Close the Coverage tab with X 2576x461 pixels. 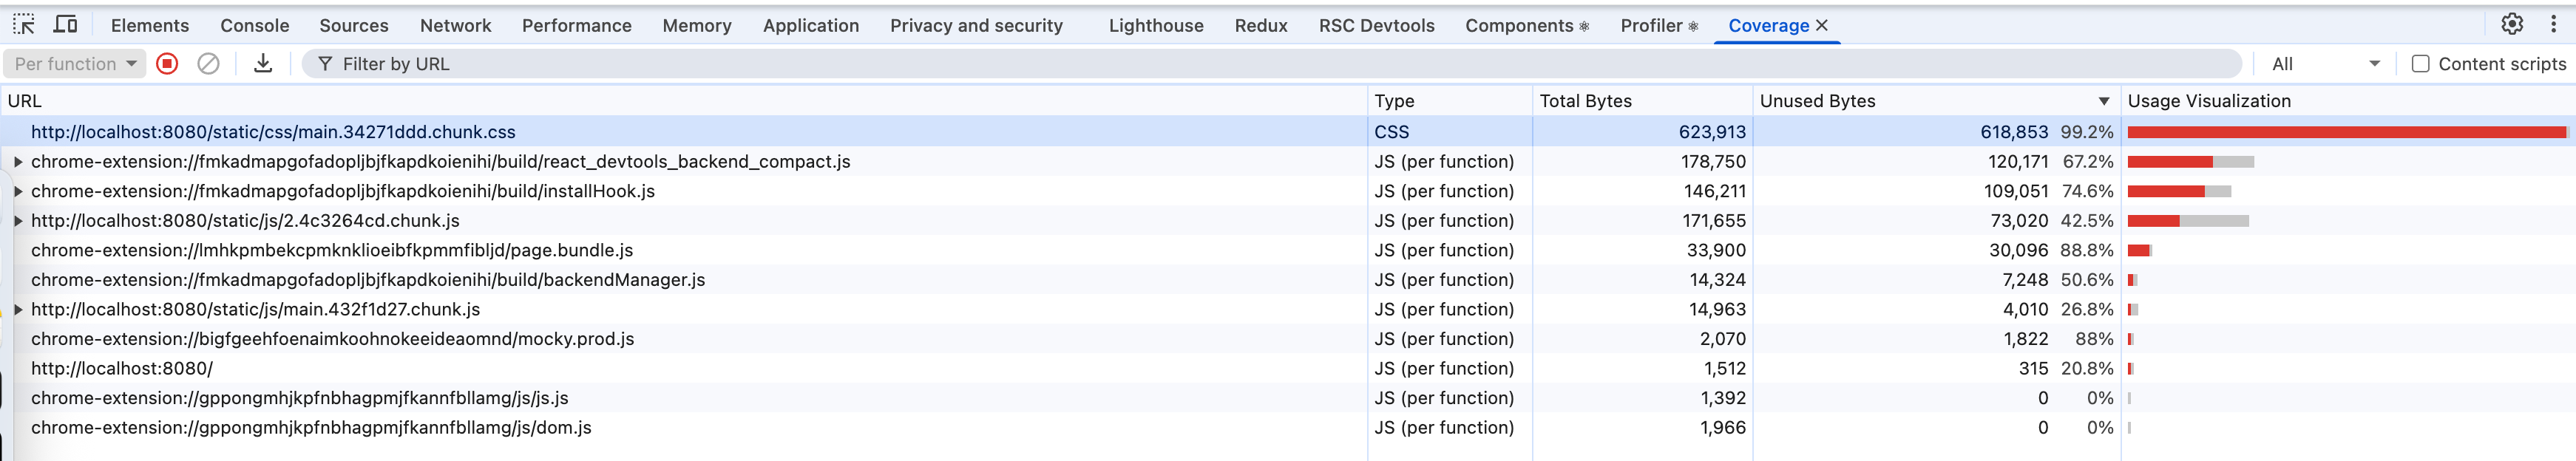[1822, 26]
